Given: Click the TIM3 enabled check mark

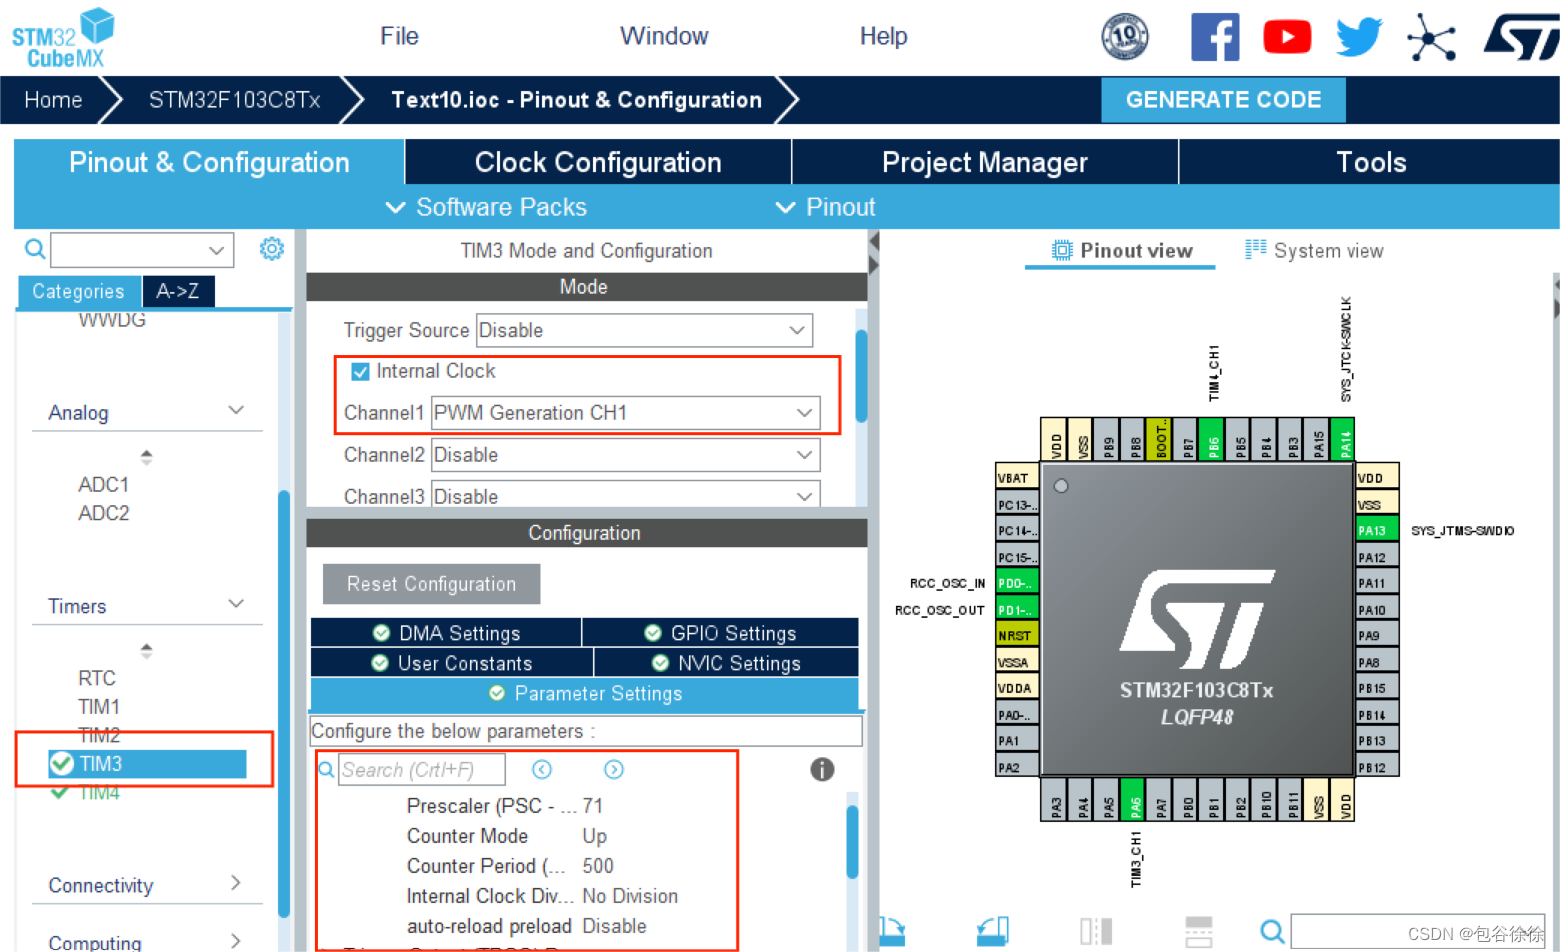Looking at the screenshot, I should [x=61, y=763].
